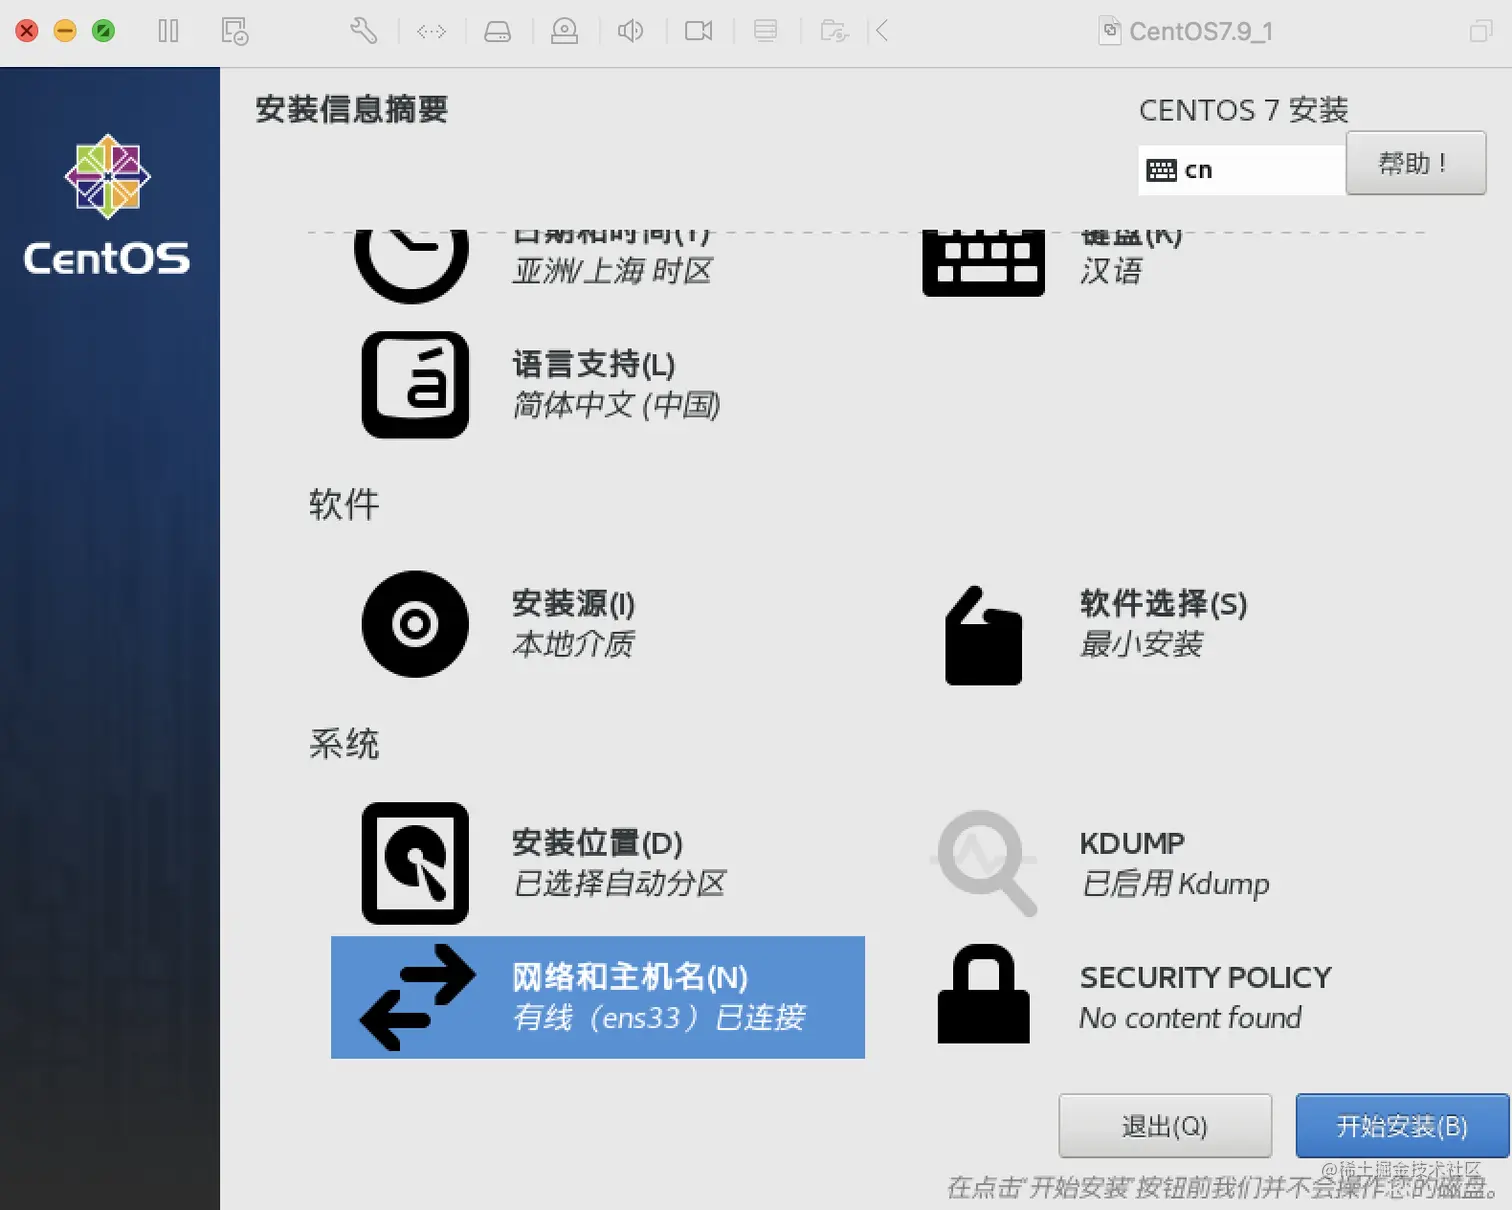
Task: Click 软件选择(S) label
Action: click(x=1163, y=604)
